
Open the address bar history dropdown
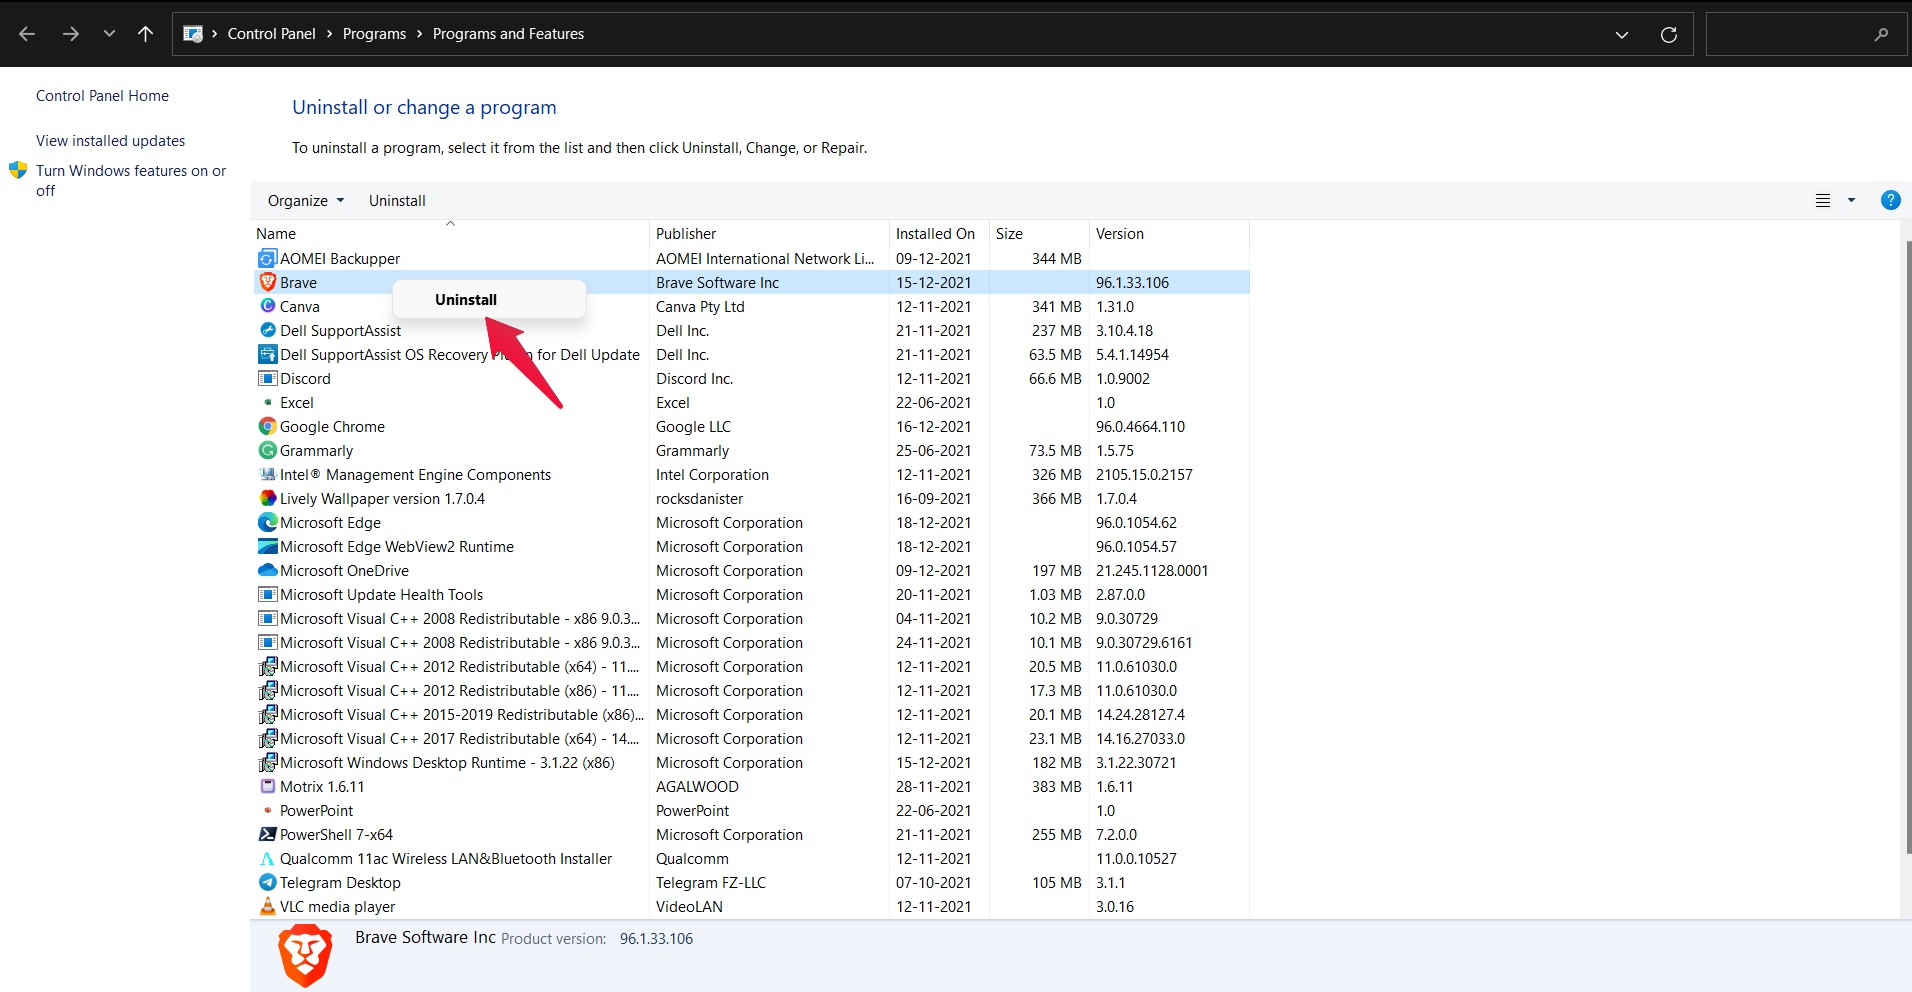coord(1621,35)
